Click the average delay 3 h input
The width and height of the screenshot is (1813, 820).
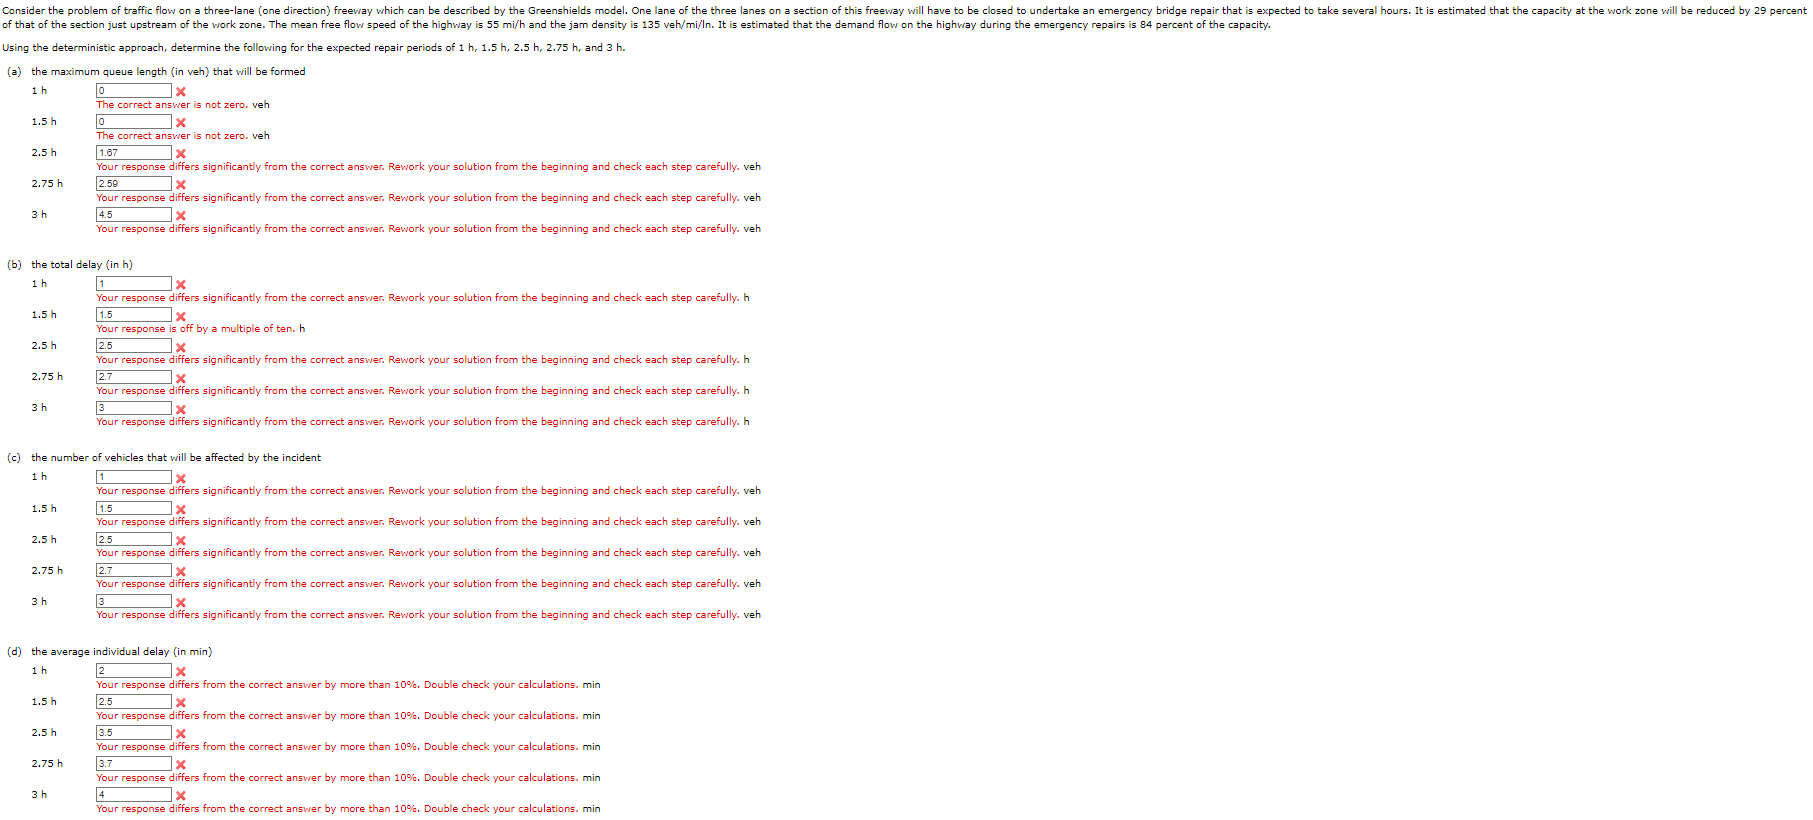tap(134, 795)
